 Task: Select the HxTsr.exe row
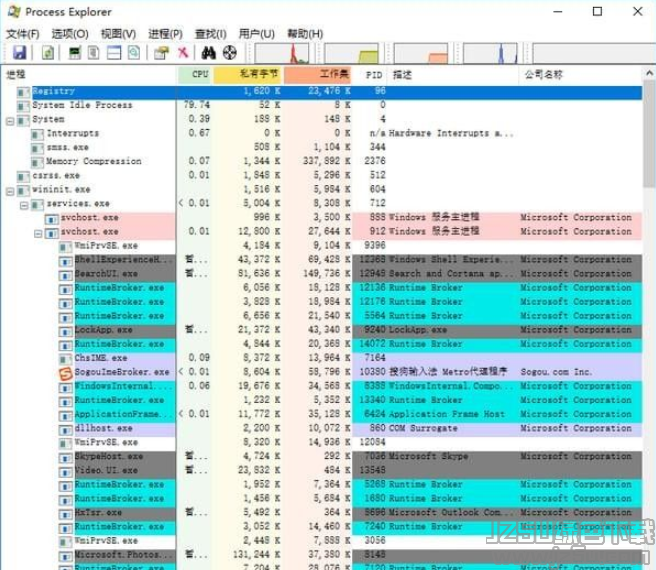(351, 513)
